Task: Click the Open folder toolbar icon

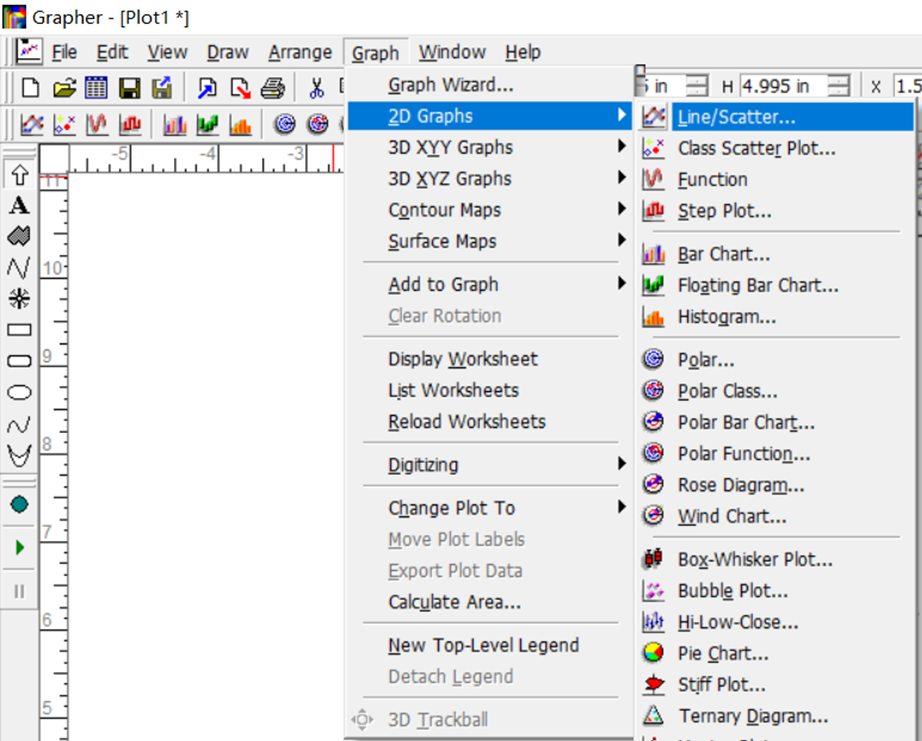Action: 64,88
